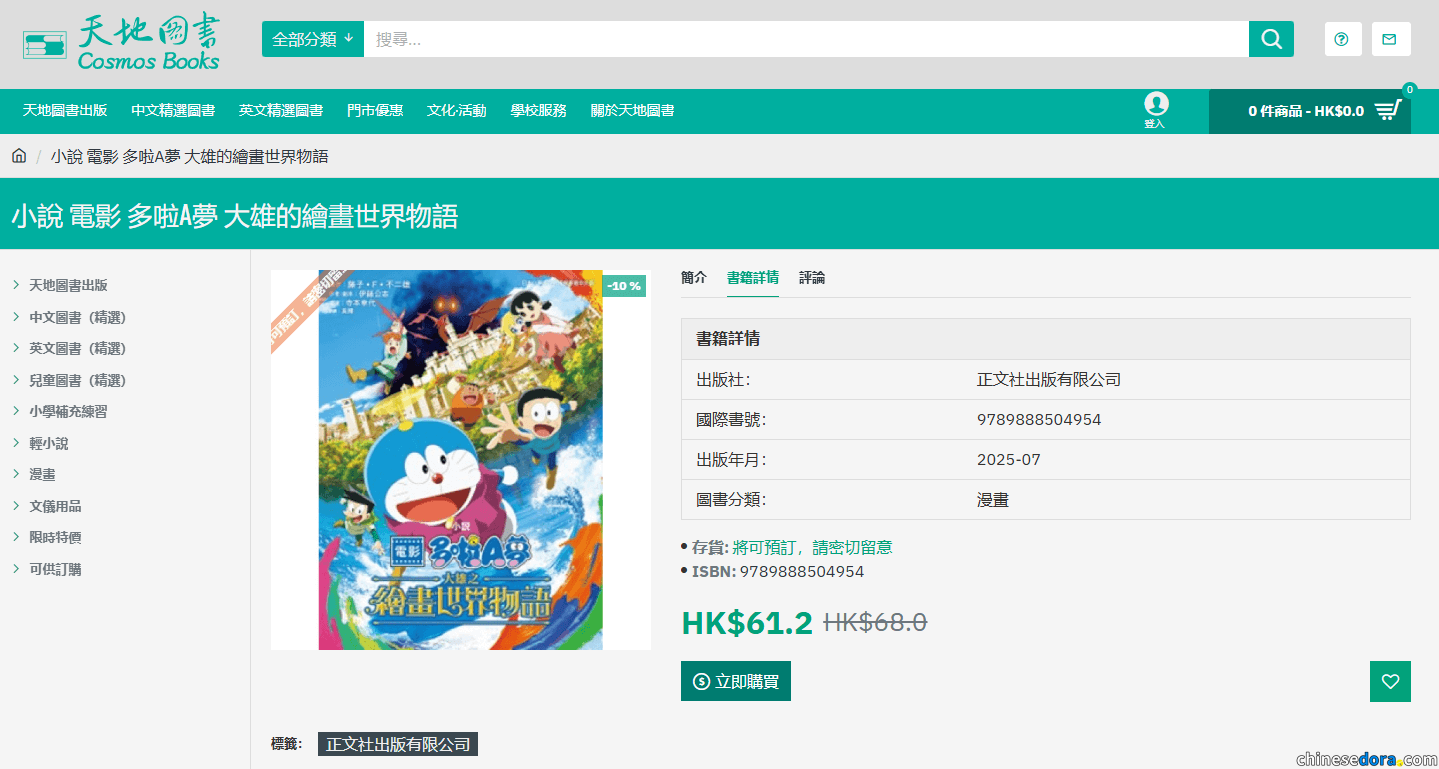
Task: Switch to the 簡介 tab
Action: [693, 278]
